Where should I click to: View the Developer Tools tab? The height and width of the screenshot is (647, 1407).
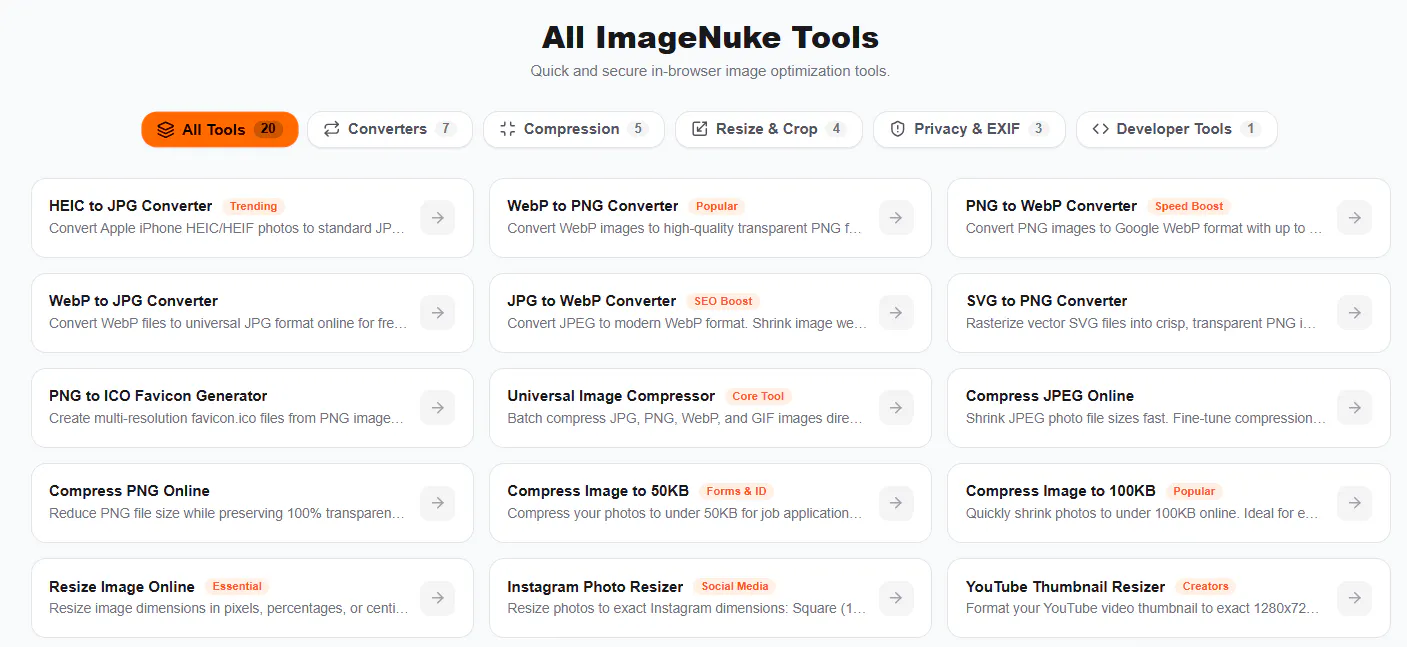pyautogui.click(x=1177, y=129)
